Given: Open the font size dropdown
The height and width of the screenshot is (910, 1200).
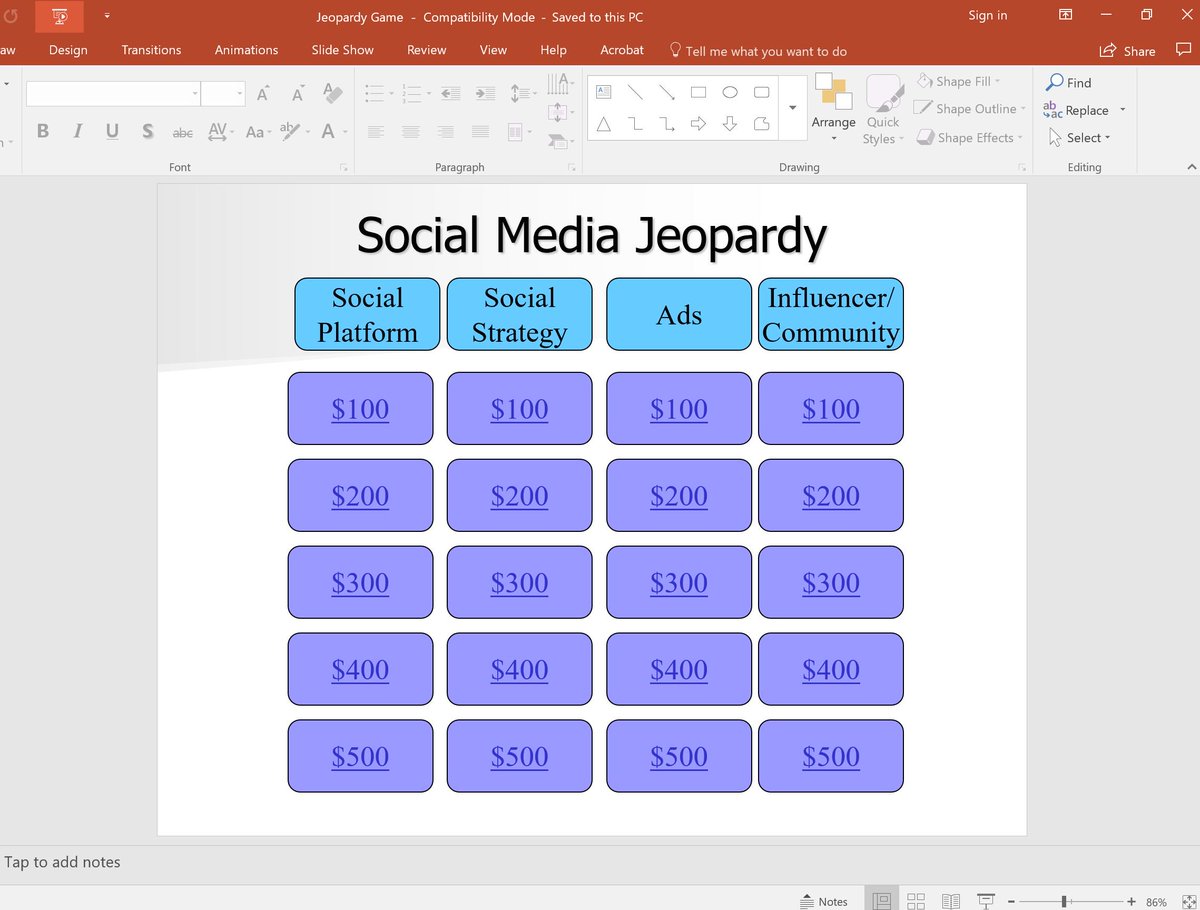Looking at the screenshot, I should (240, 94).
